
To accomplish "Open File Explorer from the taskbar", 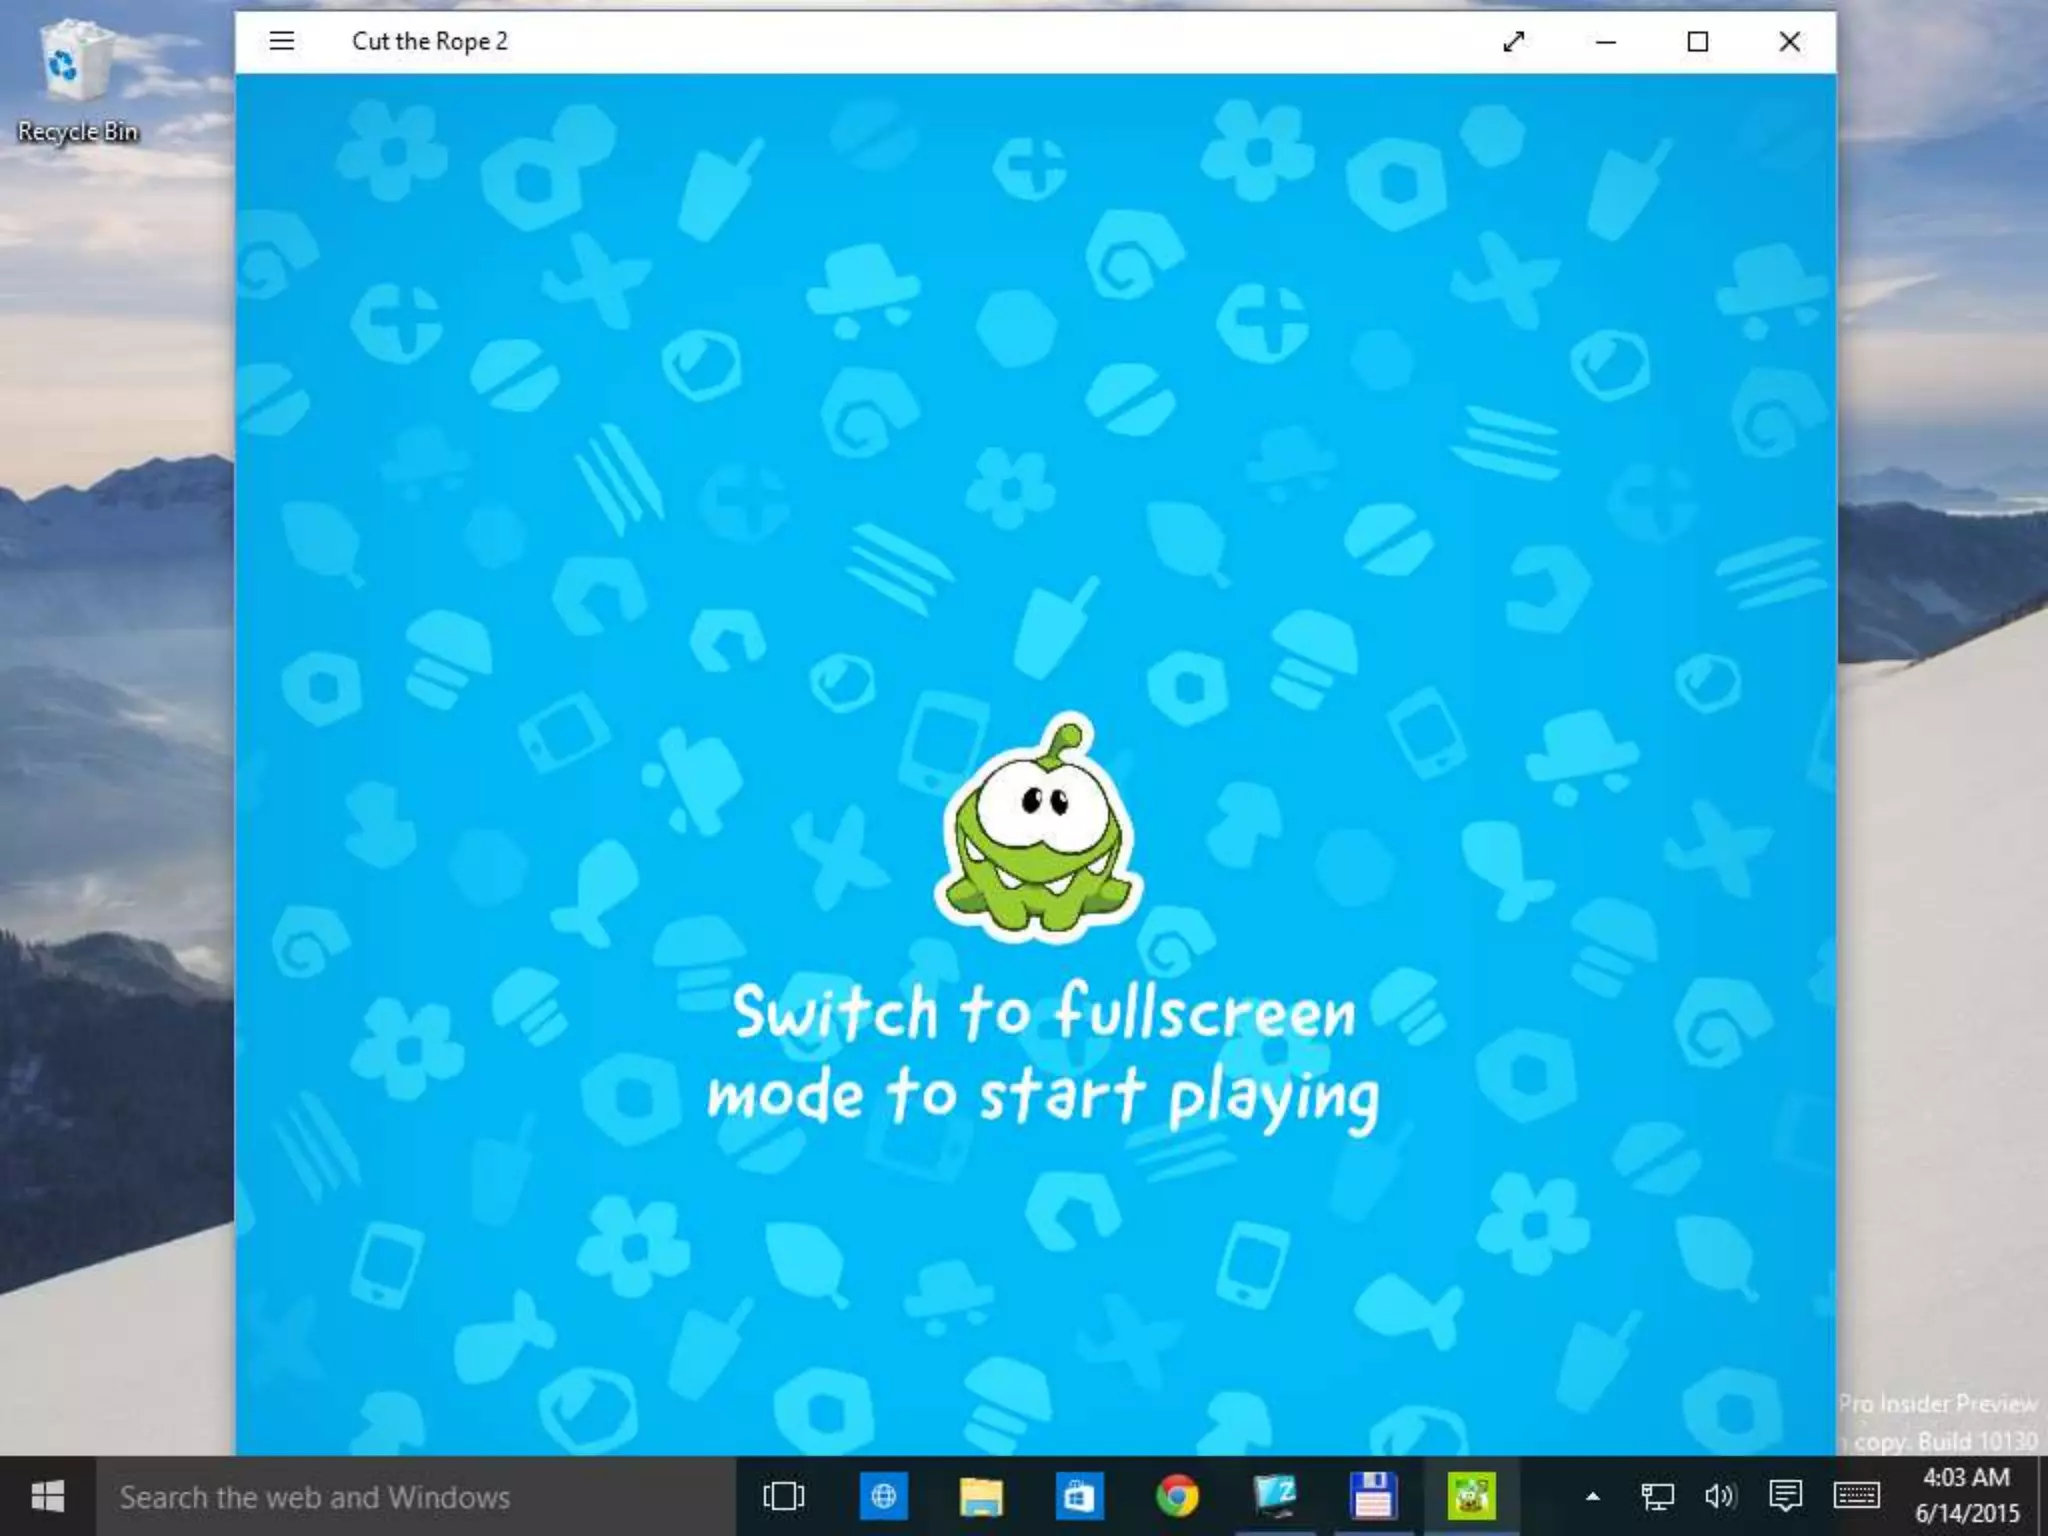I will pyautogui.click(x=981, y=1496).
